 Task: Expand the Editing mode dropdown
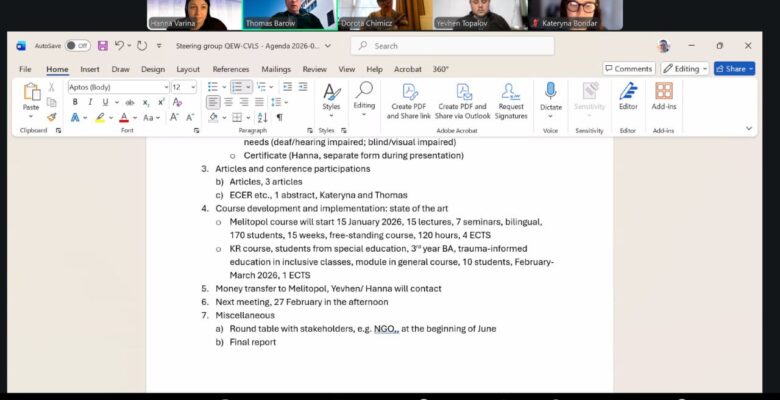click(684, 69)
